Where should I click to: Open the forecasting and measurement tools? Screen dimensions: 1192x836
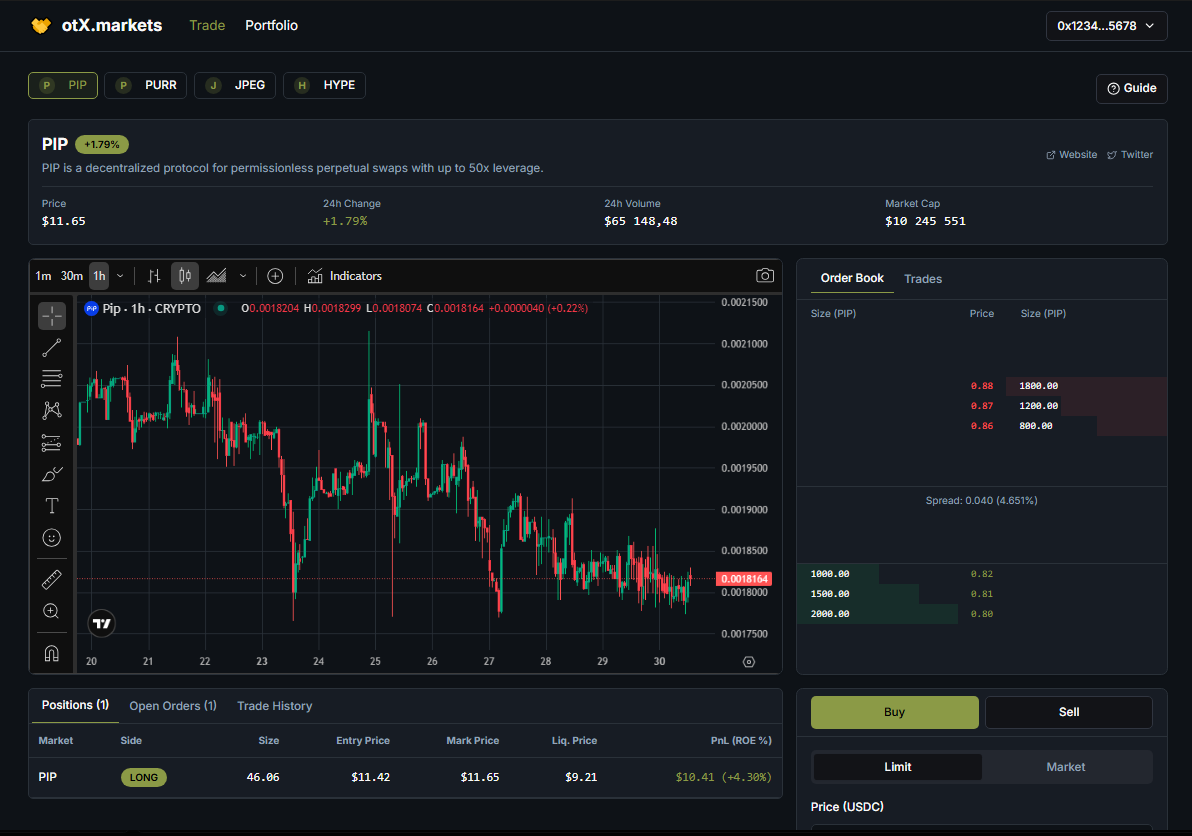(52, 442)
